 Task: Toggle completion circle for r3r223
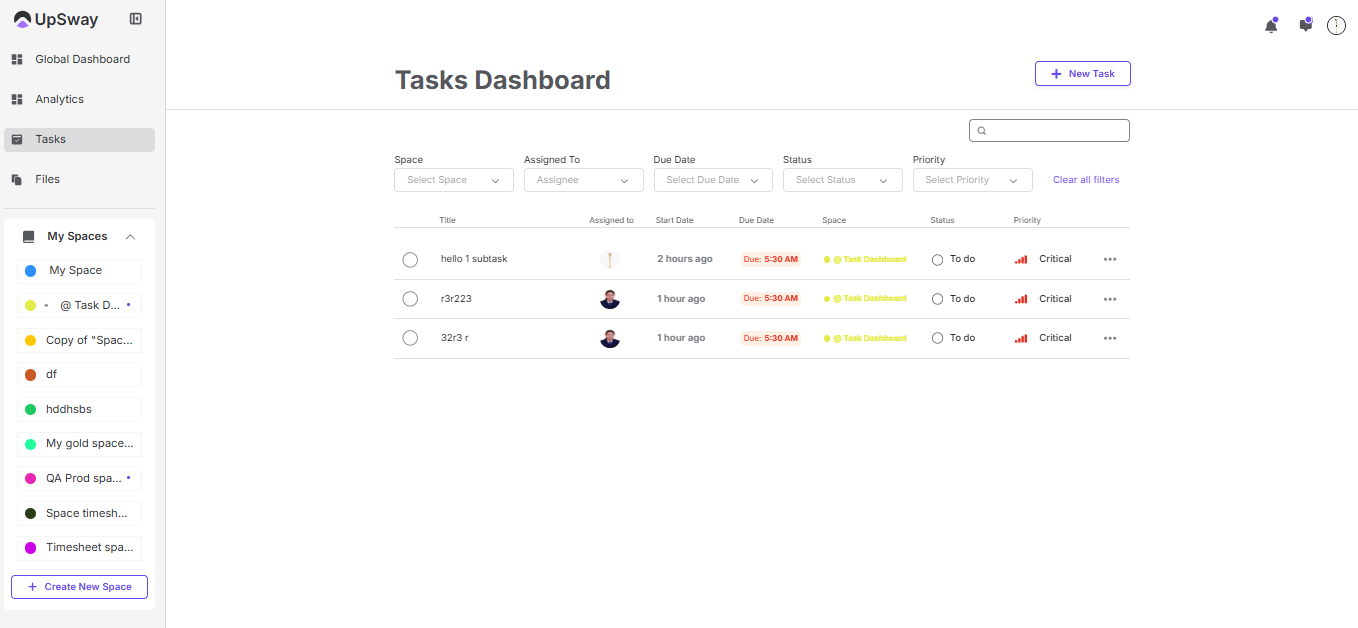pyautogui.click(x=410, y=299)
